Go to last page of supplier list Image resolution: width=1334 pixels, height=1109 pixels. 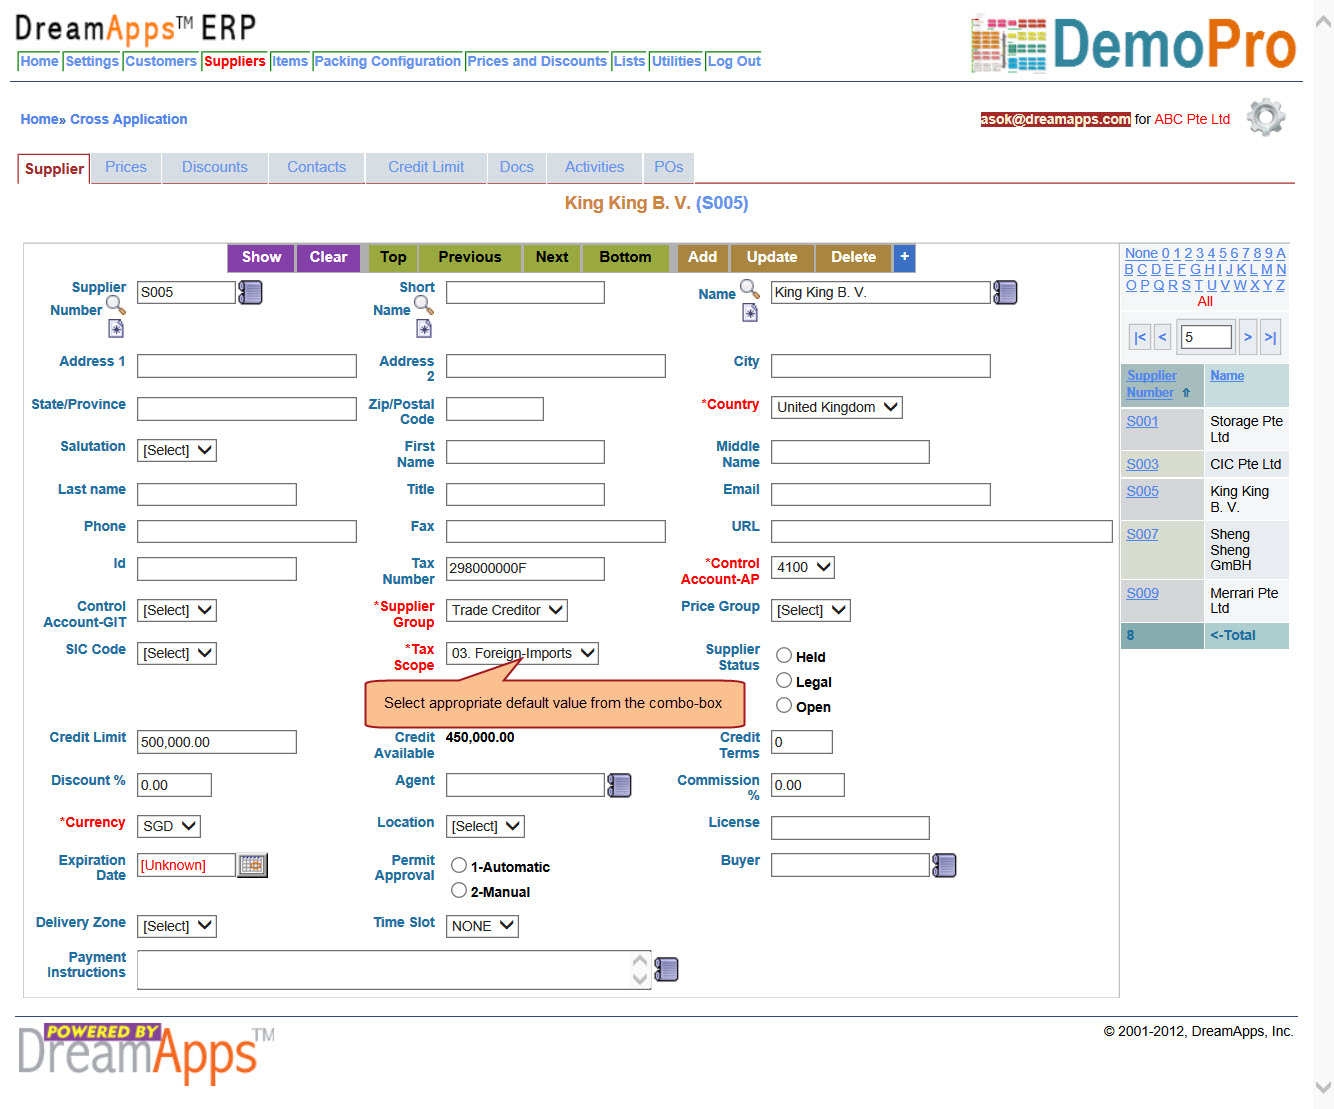pos(1270,337)
